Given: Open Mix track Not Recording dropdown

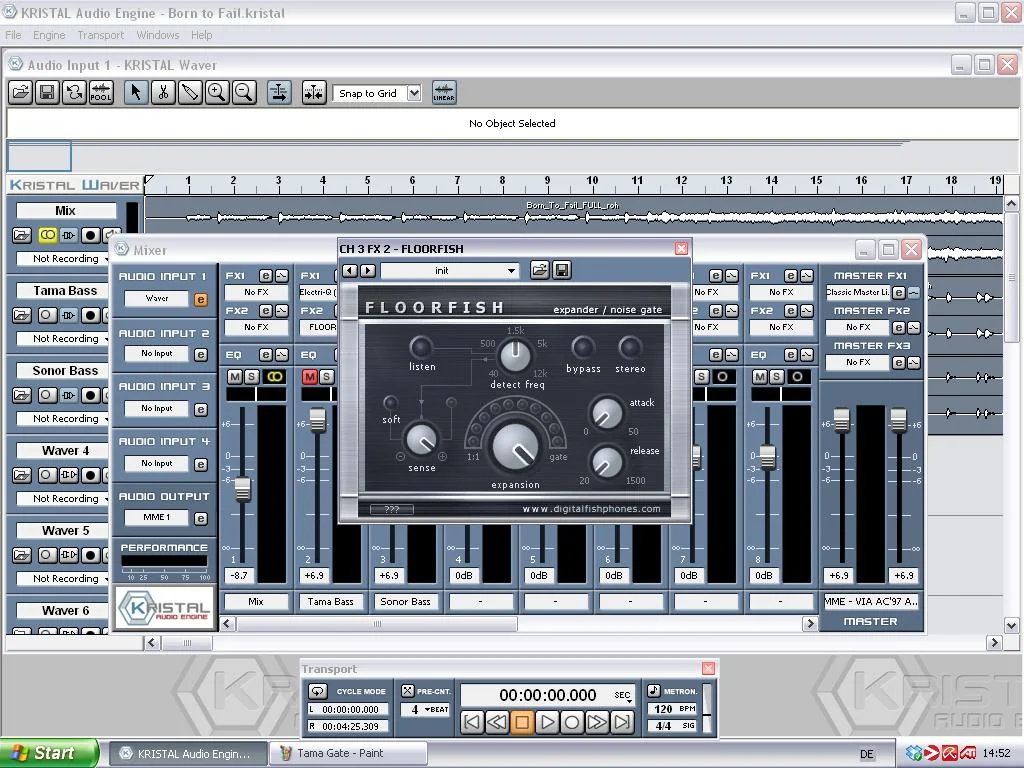Looking at the screenshot, I should coord(67,258).
